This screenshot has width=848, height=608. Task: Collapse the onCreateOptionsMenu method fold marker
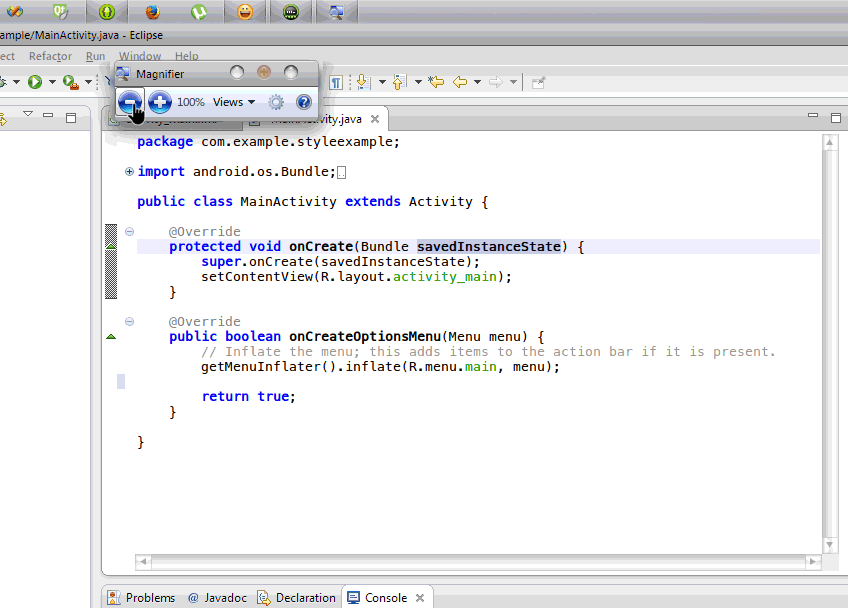pyautogui.click(x=129, y=322)
